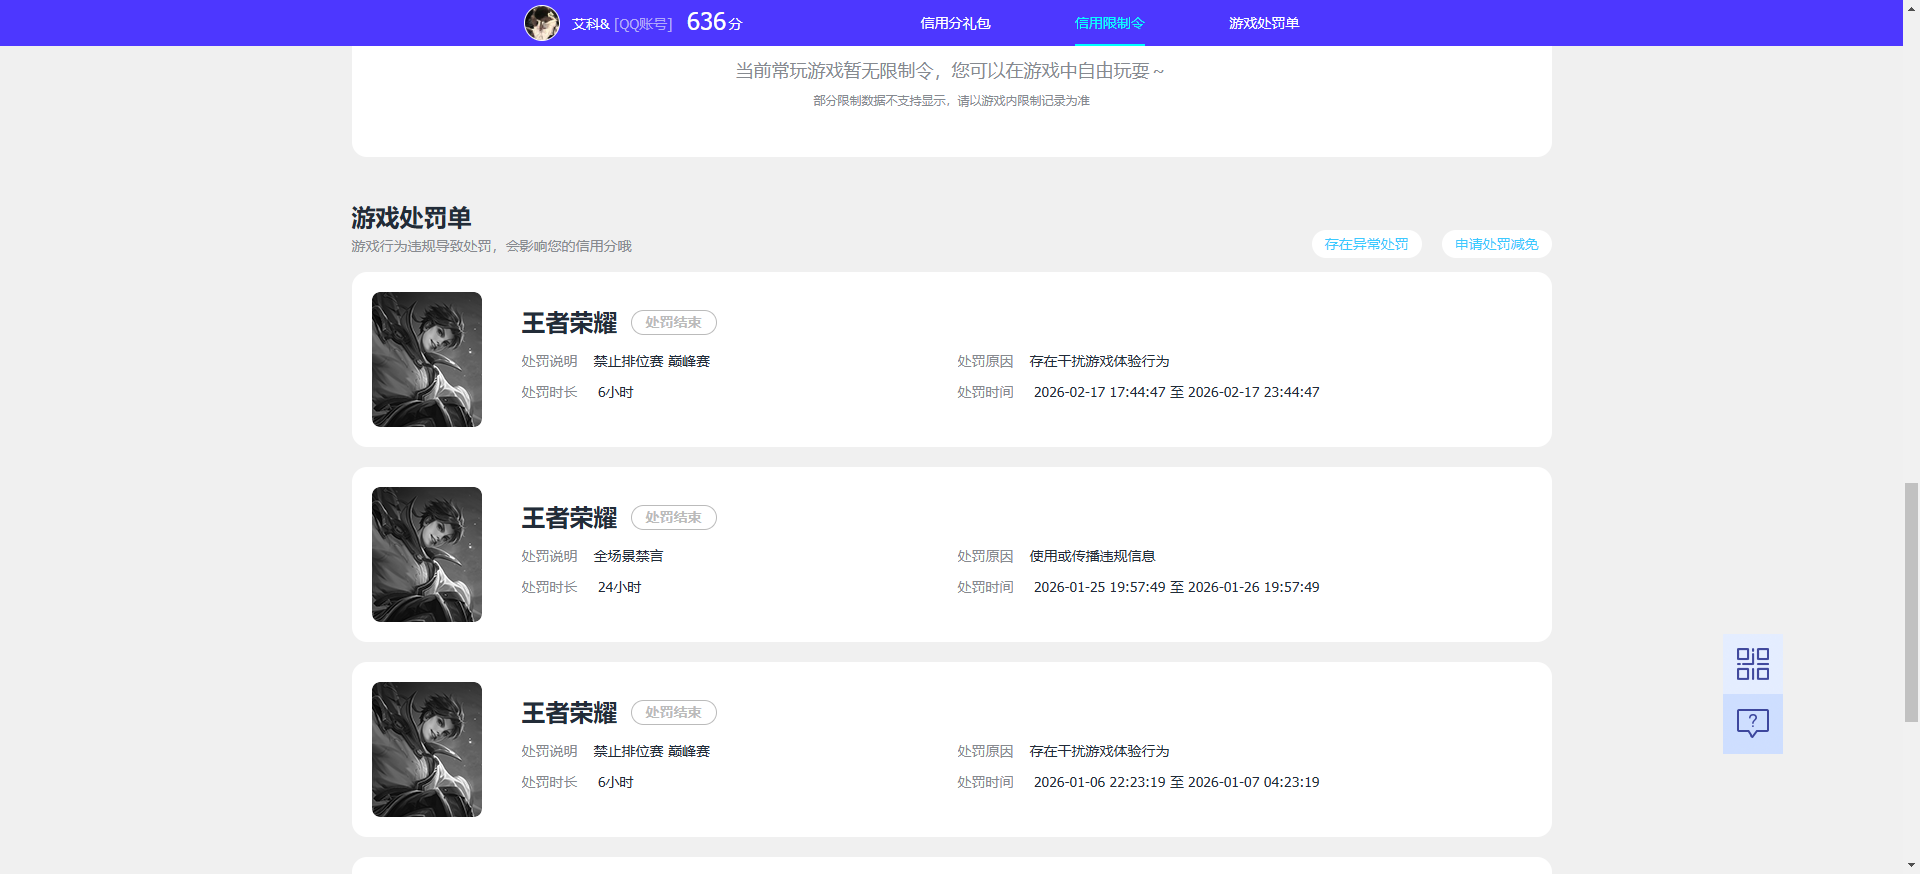Click 处罚结束 badge on third penalty card
1920x874 pixels.
tap(673, 713)
